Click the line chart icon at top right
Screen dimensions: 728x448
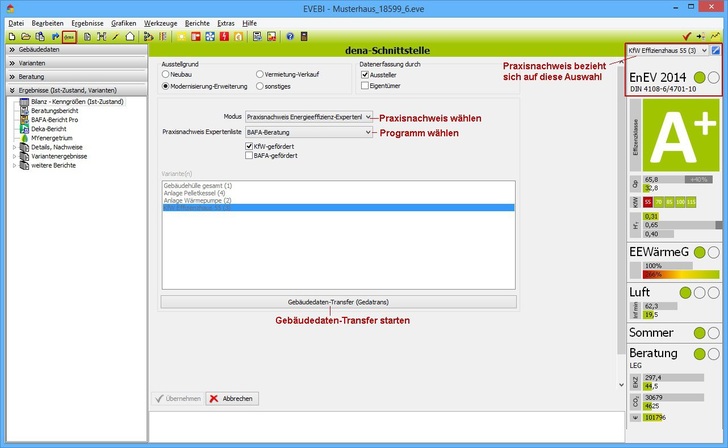click(714, 36)
